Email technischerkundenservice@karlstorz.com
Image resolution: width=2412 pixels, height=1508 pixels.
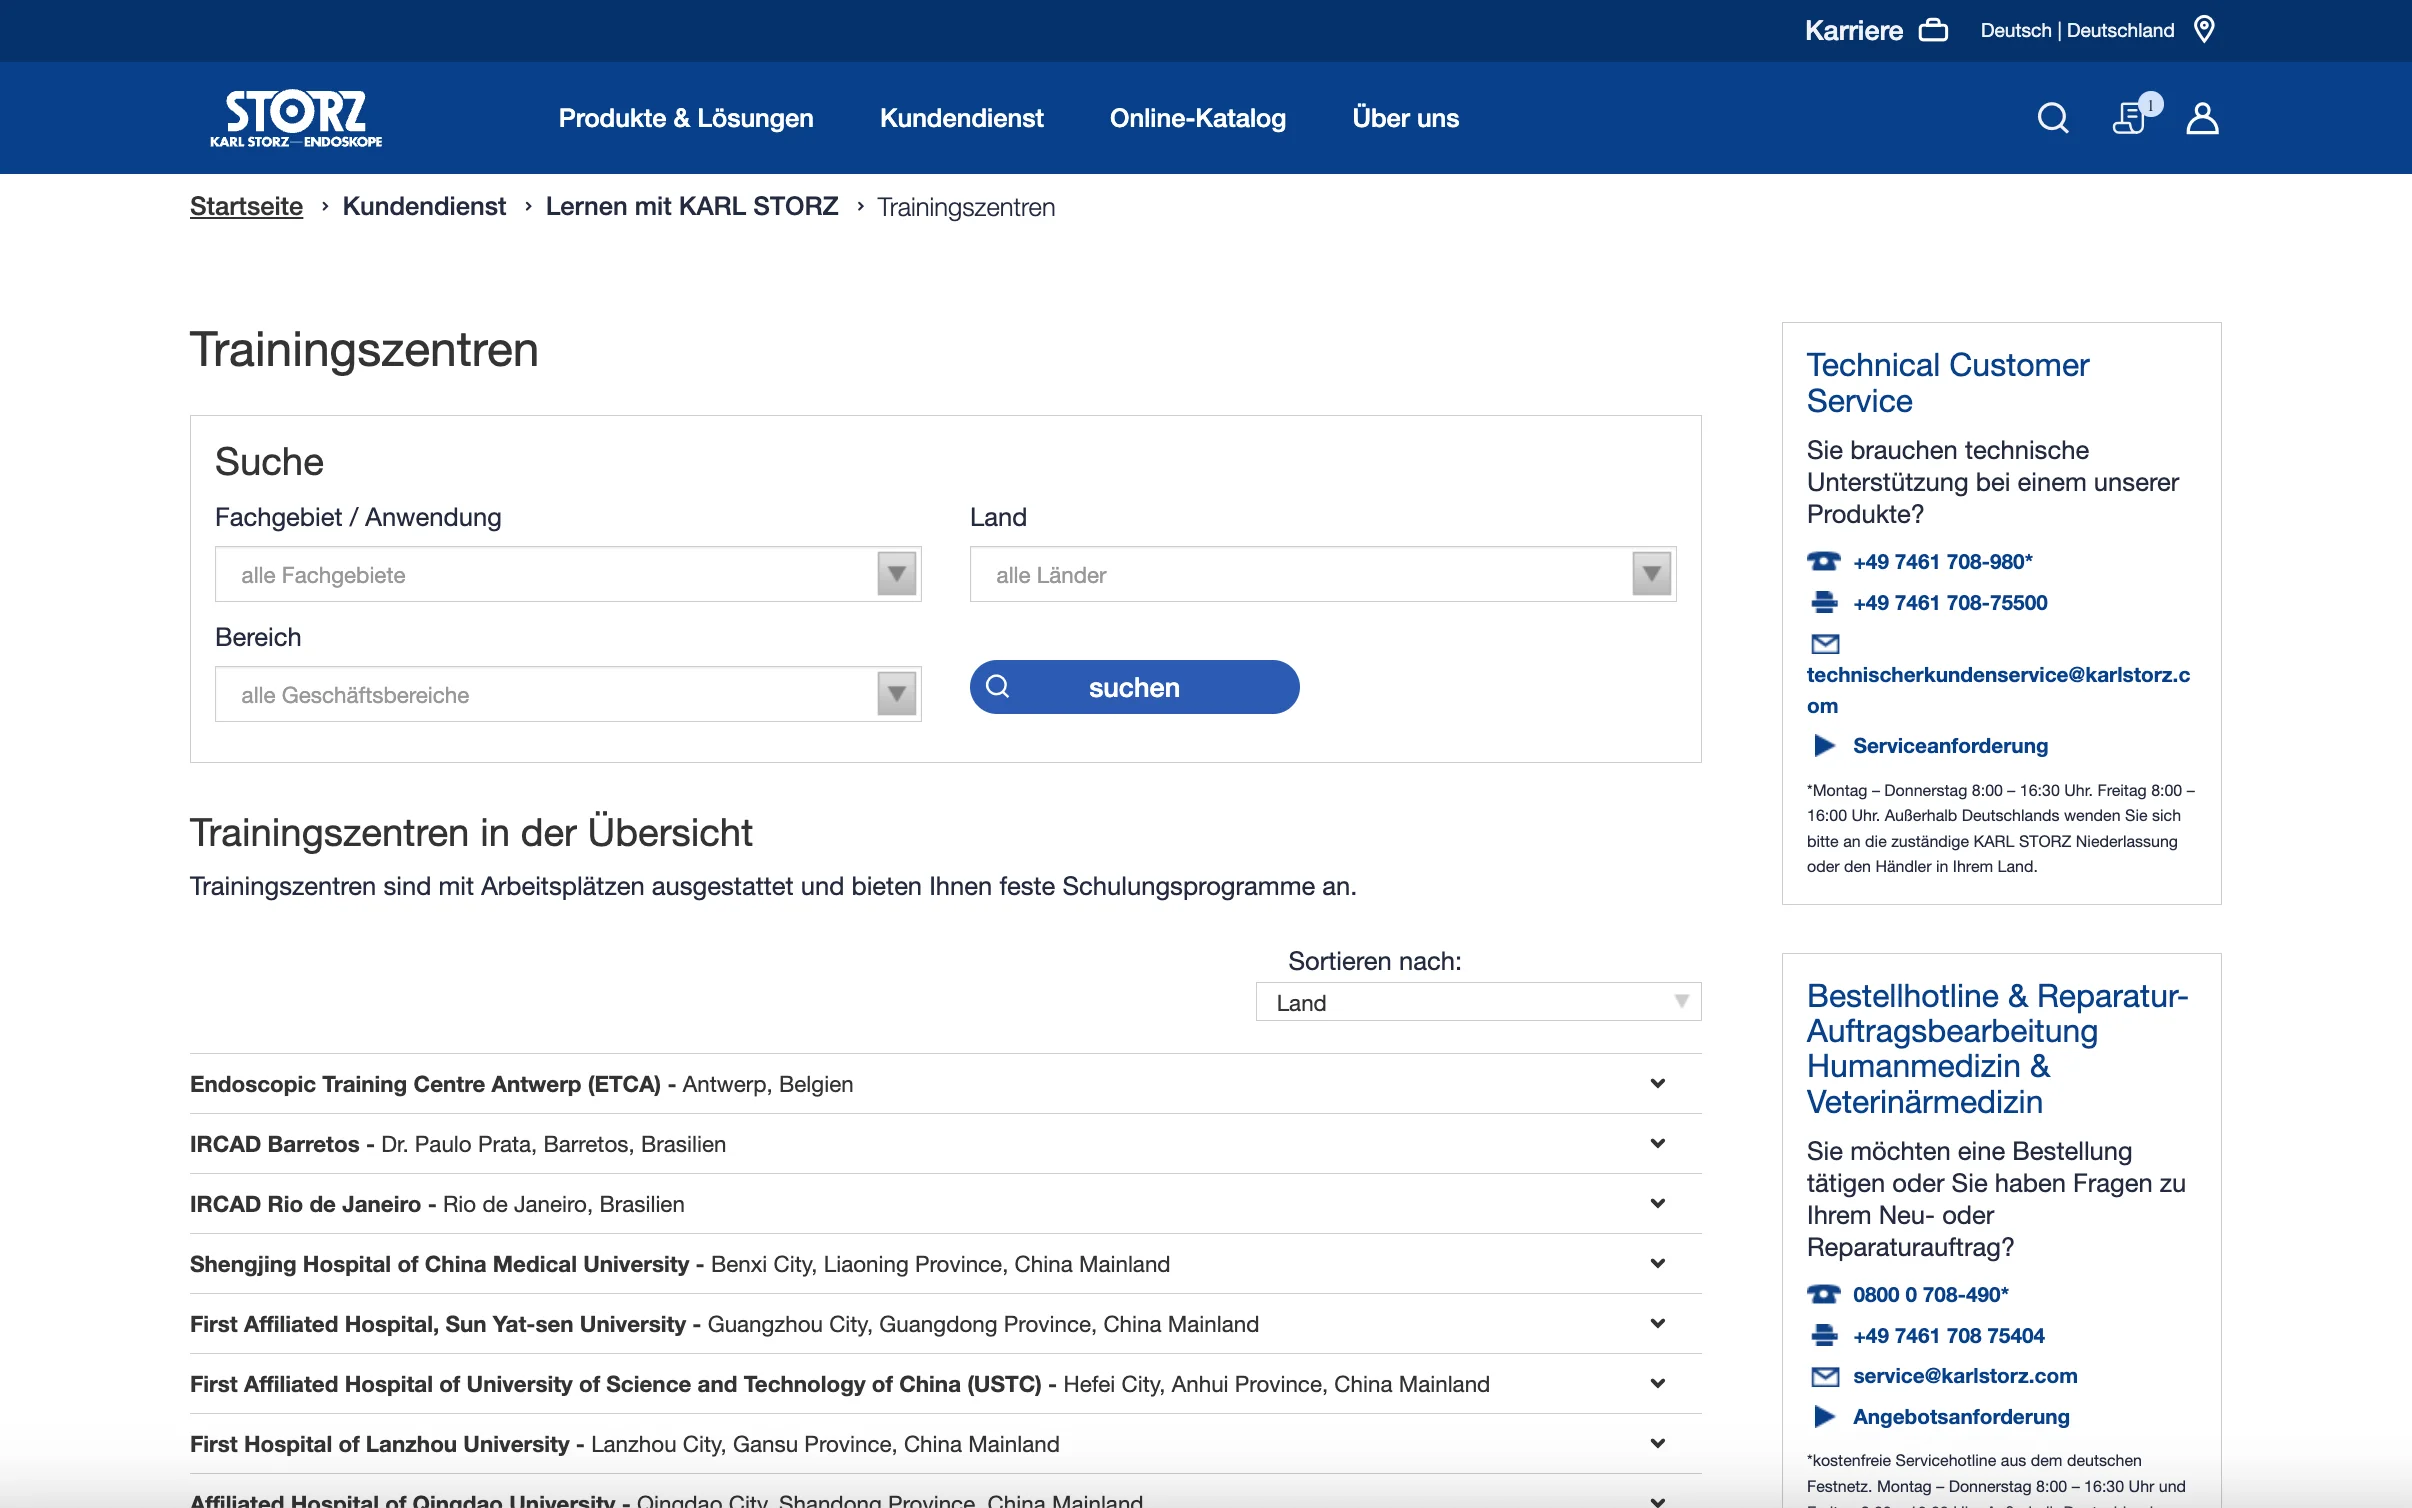click(1998, 690)
